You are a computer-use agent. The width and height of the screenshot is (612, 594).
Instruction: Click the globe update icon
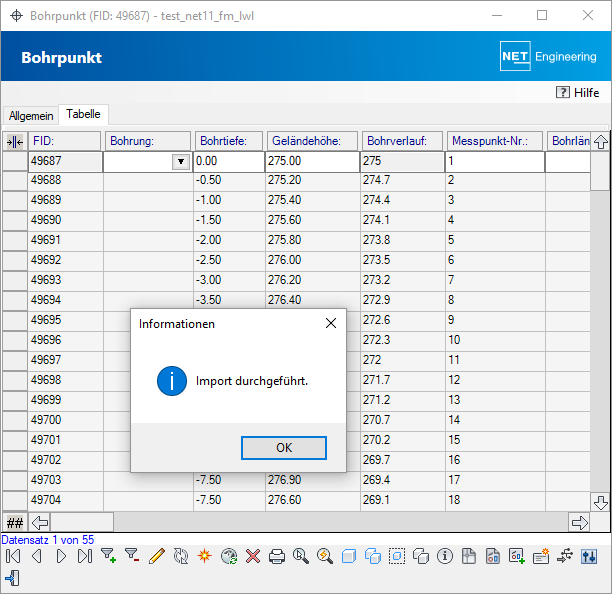[229, 556]
